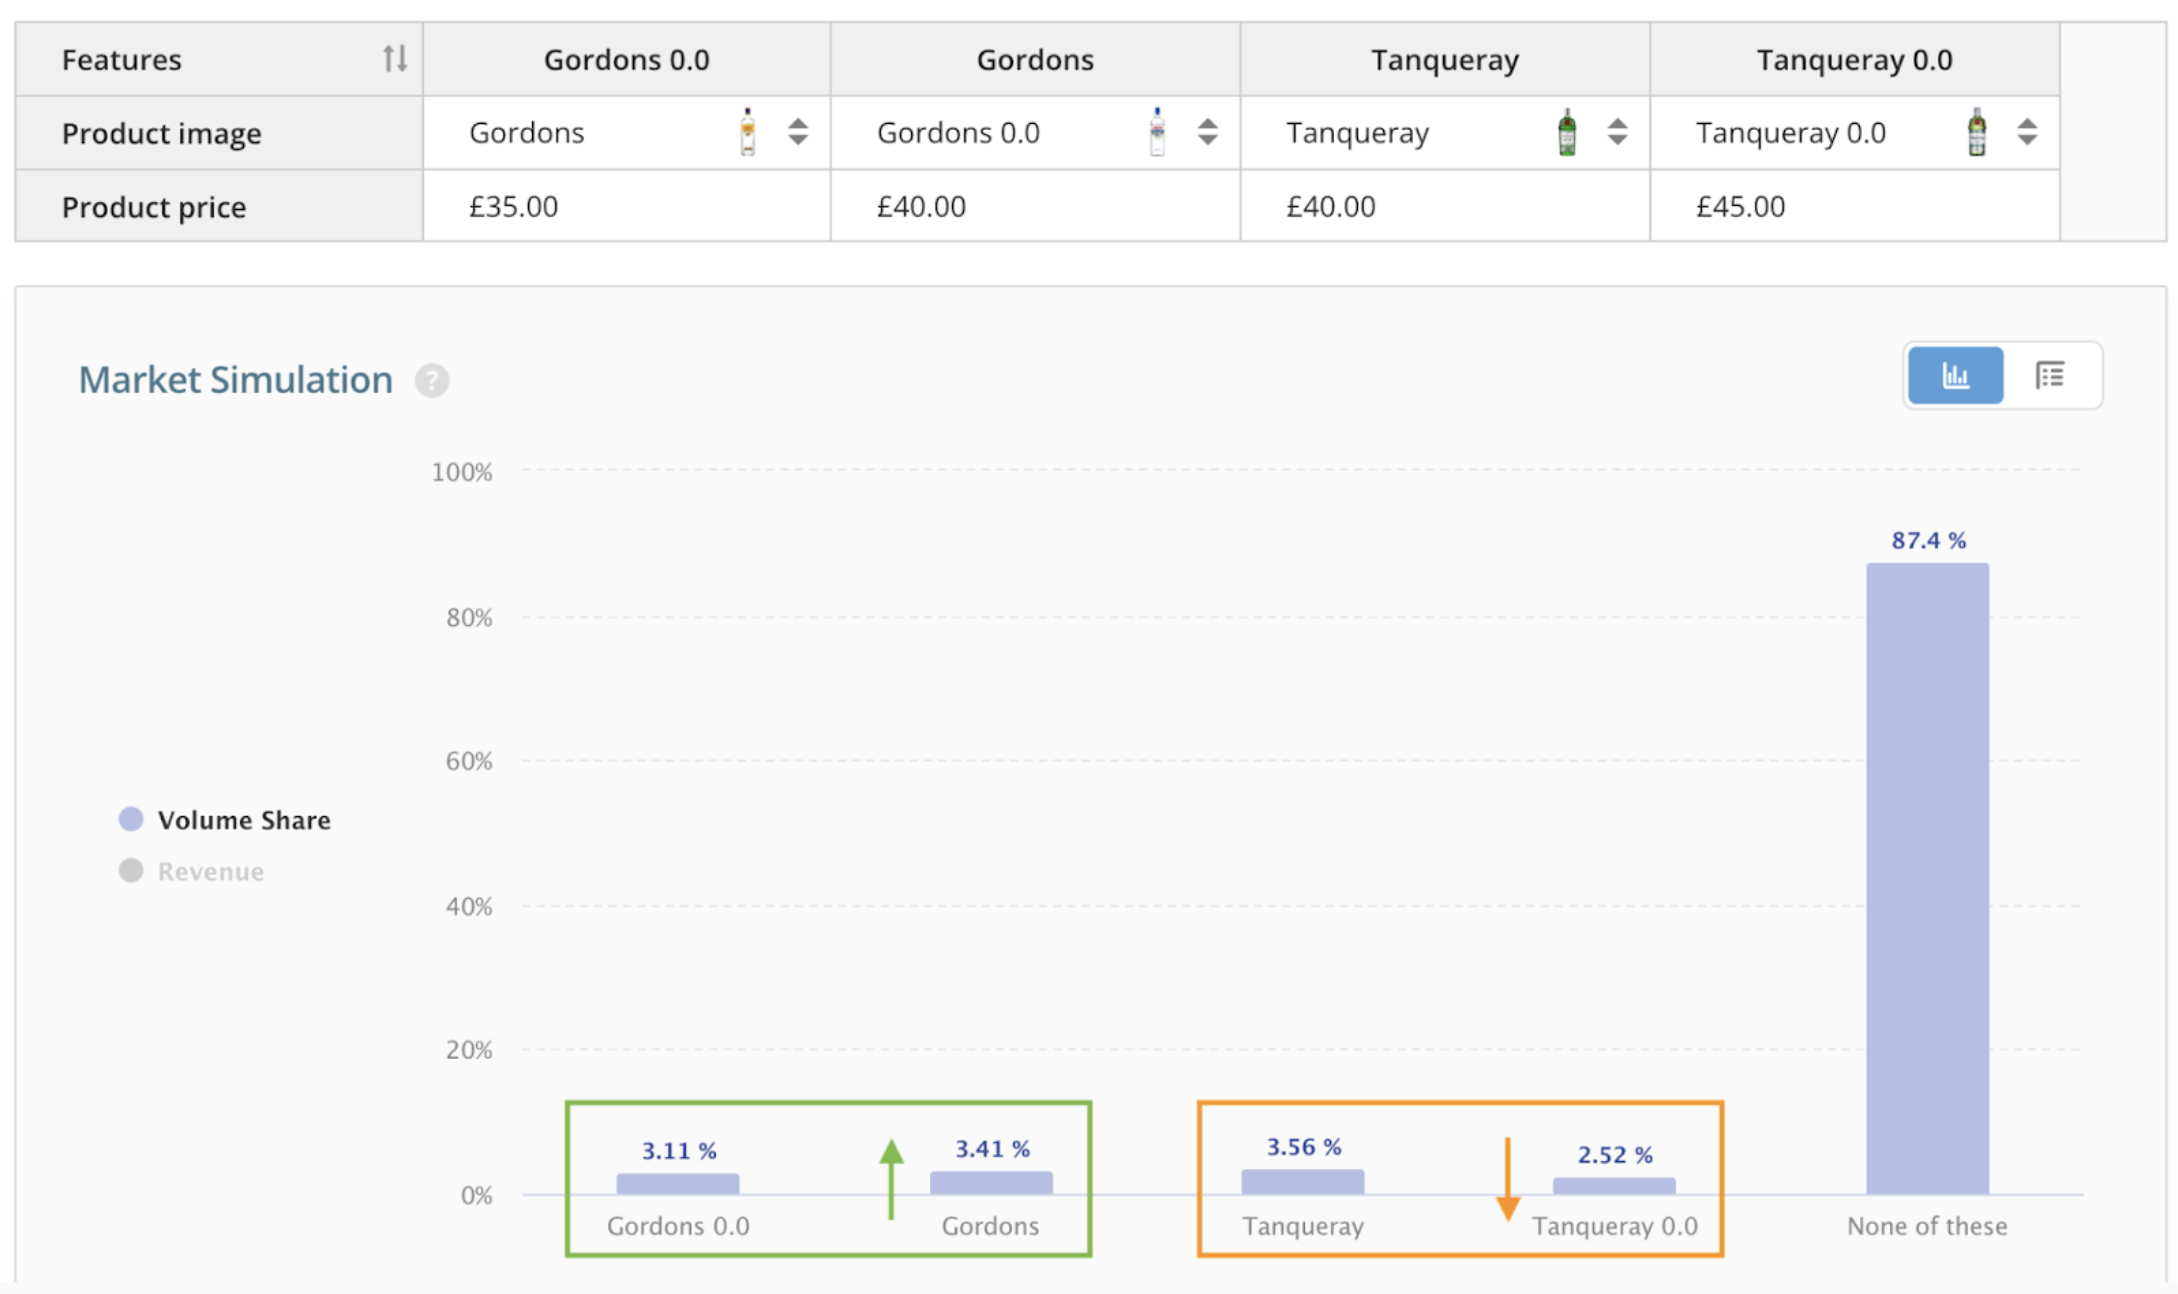2178x1294 pixels.
Task: Toggle the Volume Share legend item
Action: coord(225,820)
